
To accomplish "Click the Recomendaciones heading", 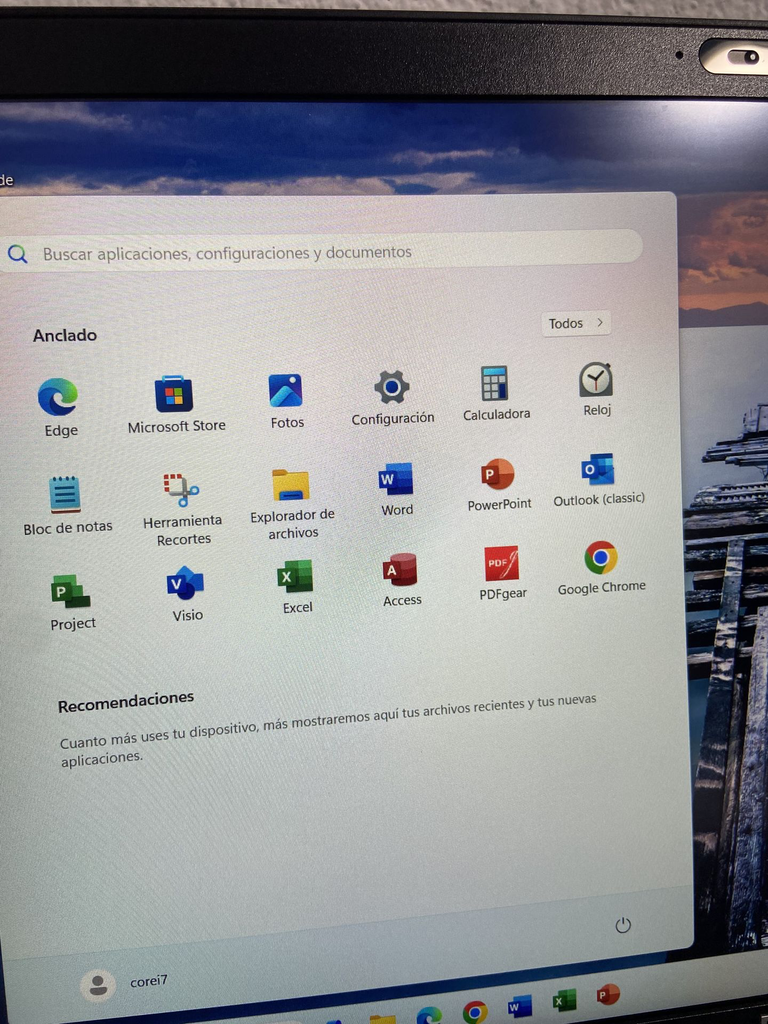I will tap(125, 701).
